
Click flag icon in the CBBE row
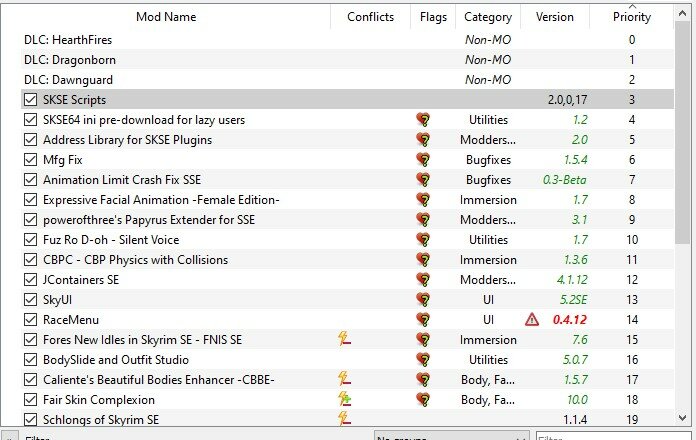(424, 380)
